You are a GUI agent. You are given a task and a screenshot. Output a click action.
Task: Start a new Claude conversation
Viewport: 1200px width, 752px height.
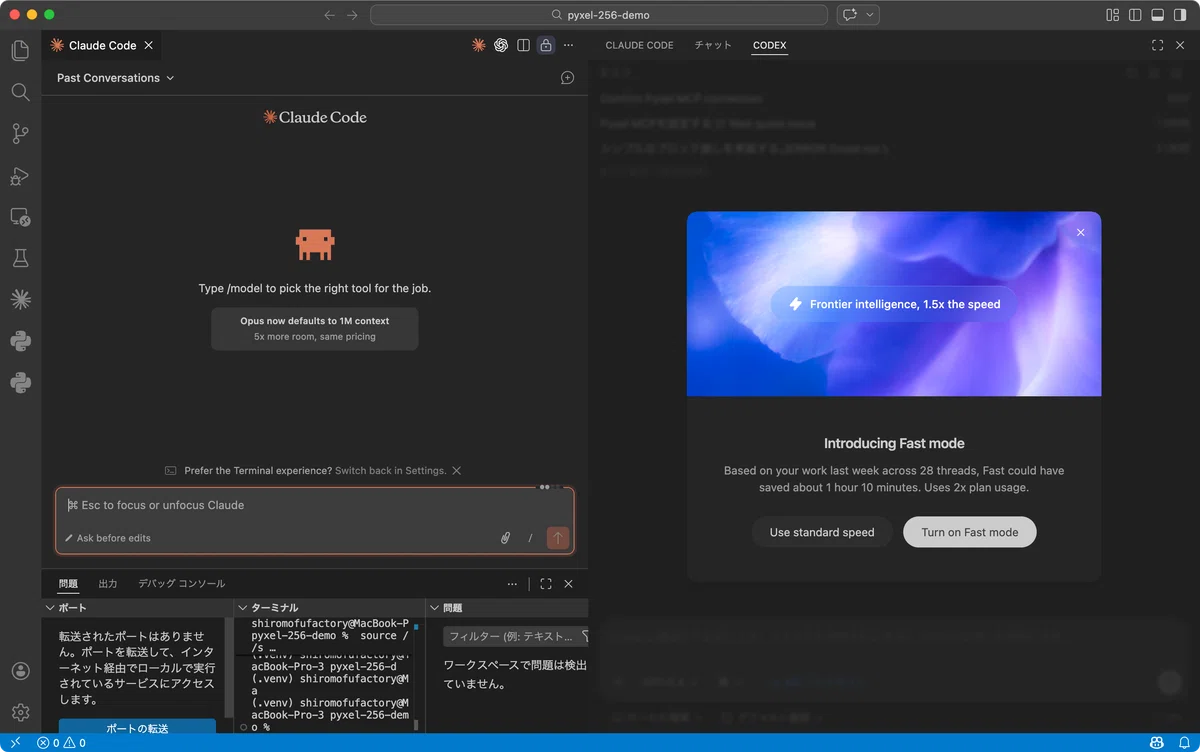(x=567, y=78)
